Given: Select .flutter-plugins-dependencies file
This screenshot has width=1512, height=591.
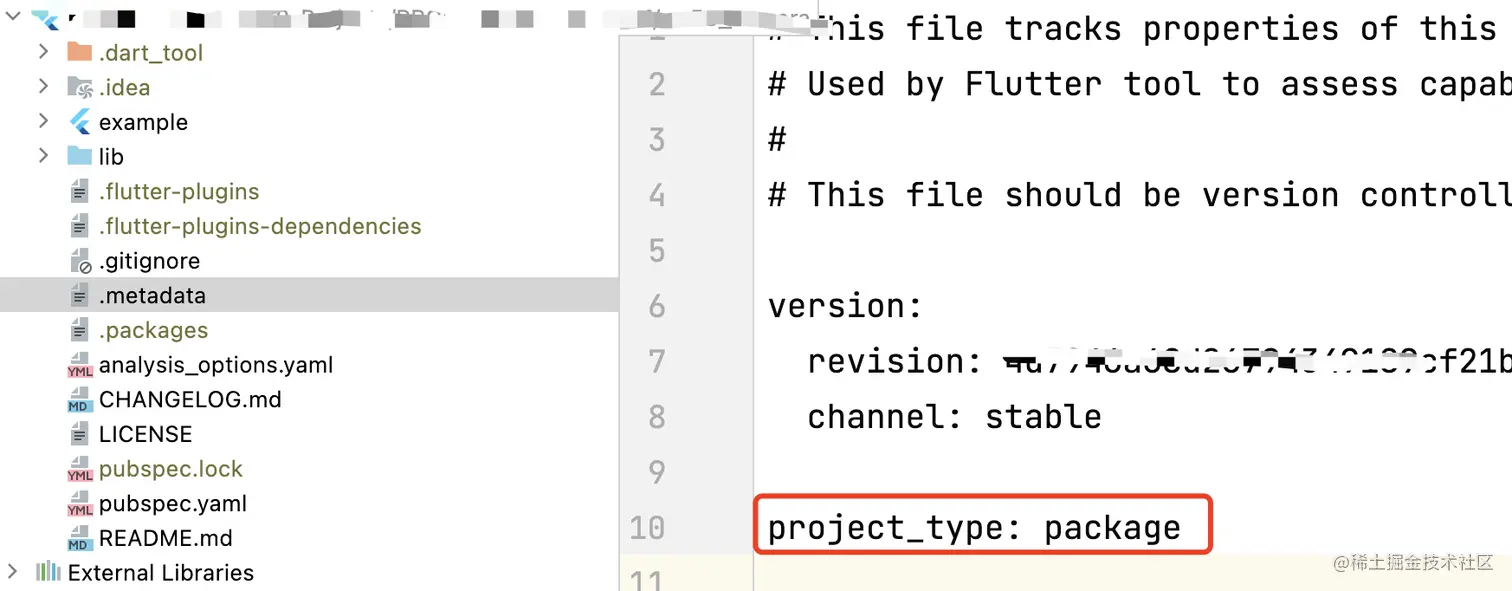Looking at the screenshot, I should point(260,226).
